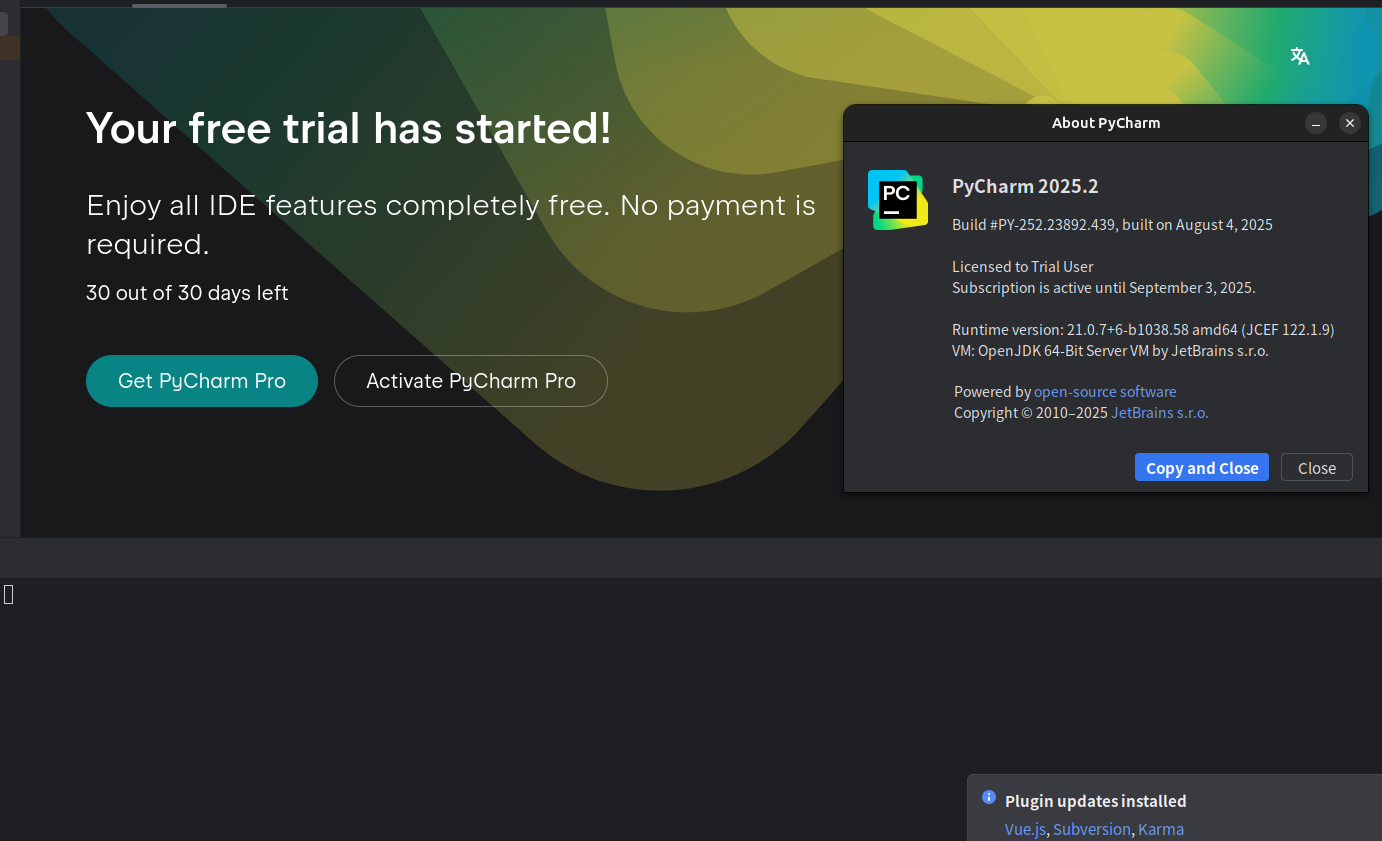Click the info icon in plugin notification
The image size is (1382, 841).
[989, 797]
